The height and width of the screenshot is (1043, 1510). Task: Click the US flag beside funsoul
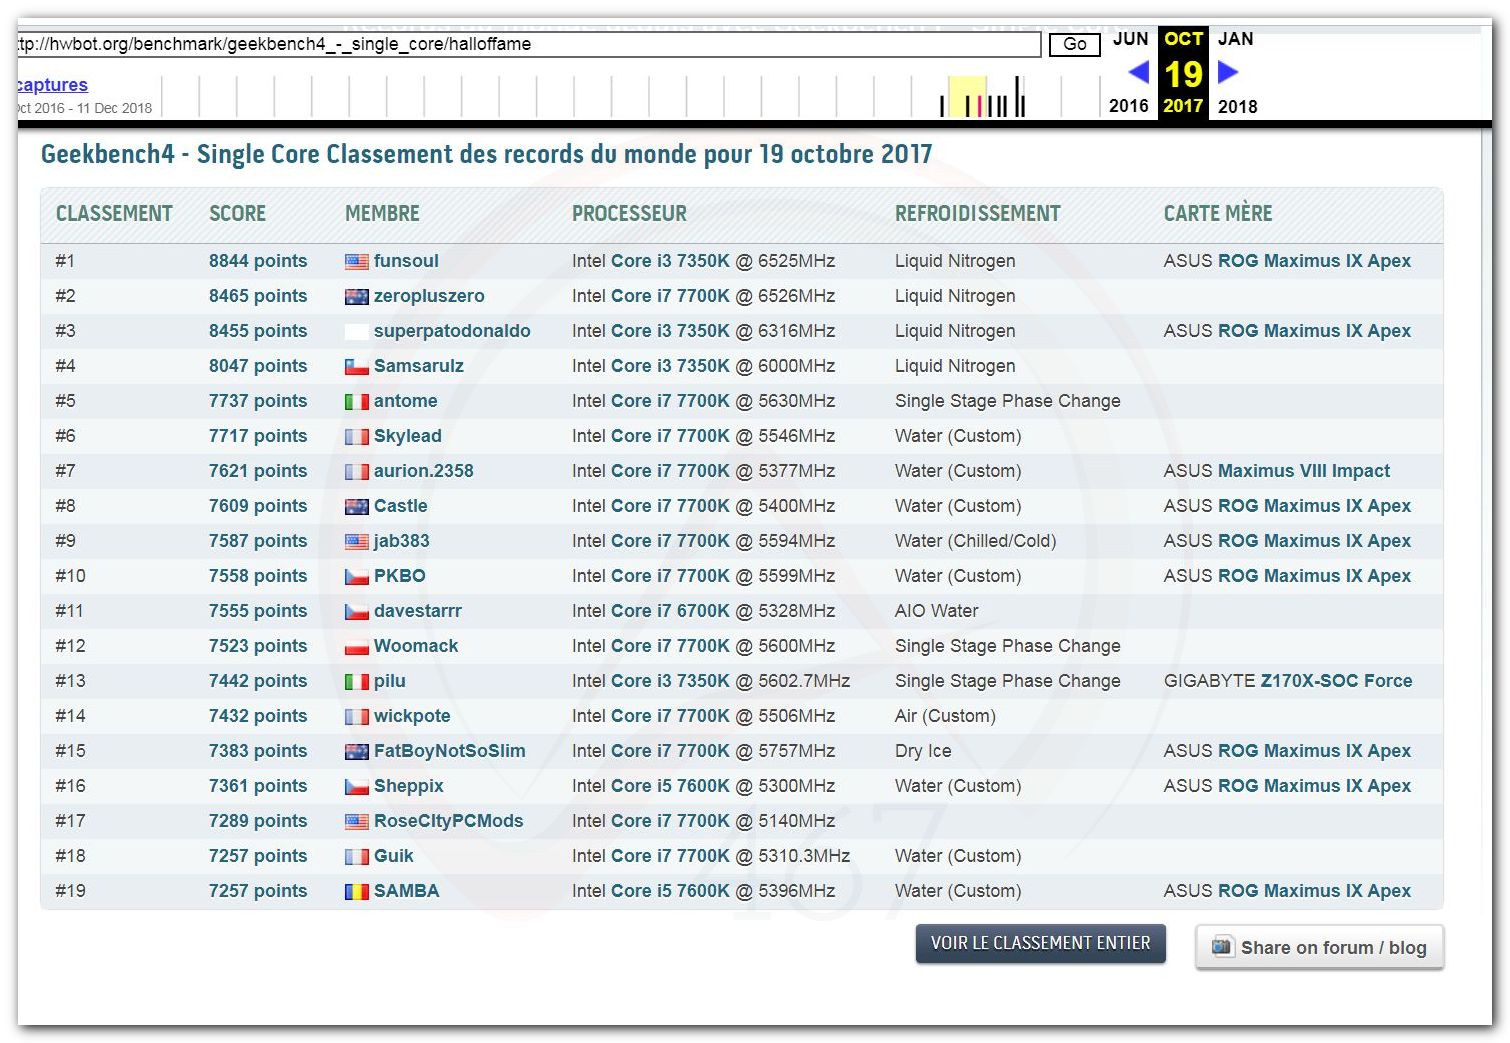click(x=356, y=262)
